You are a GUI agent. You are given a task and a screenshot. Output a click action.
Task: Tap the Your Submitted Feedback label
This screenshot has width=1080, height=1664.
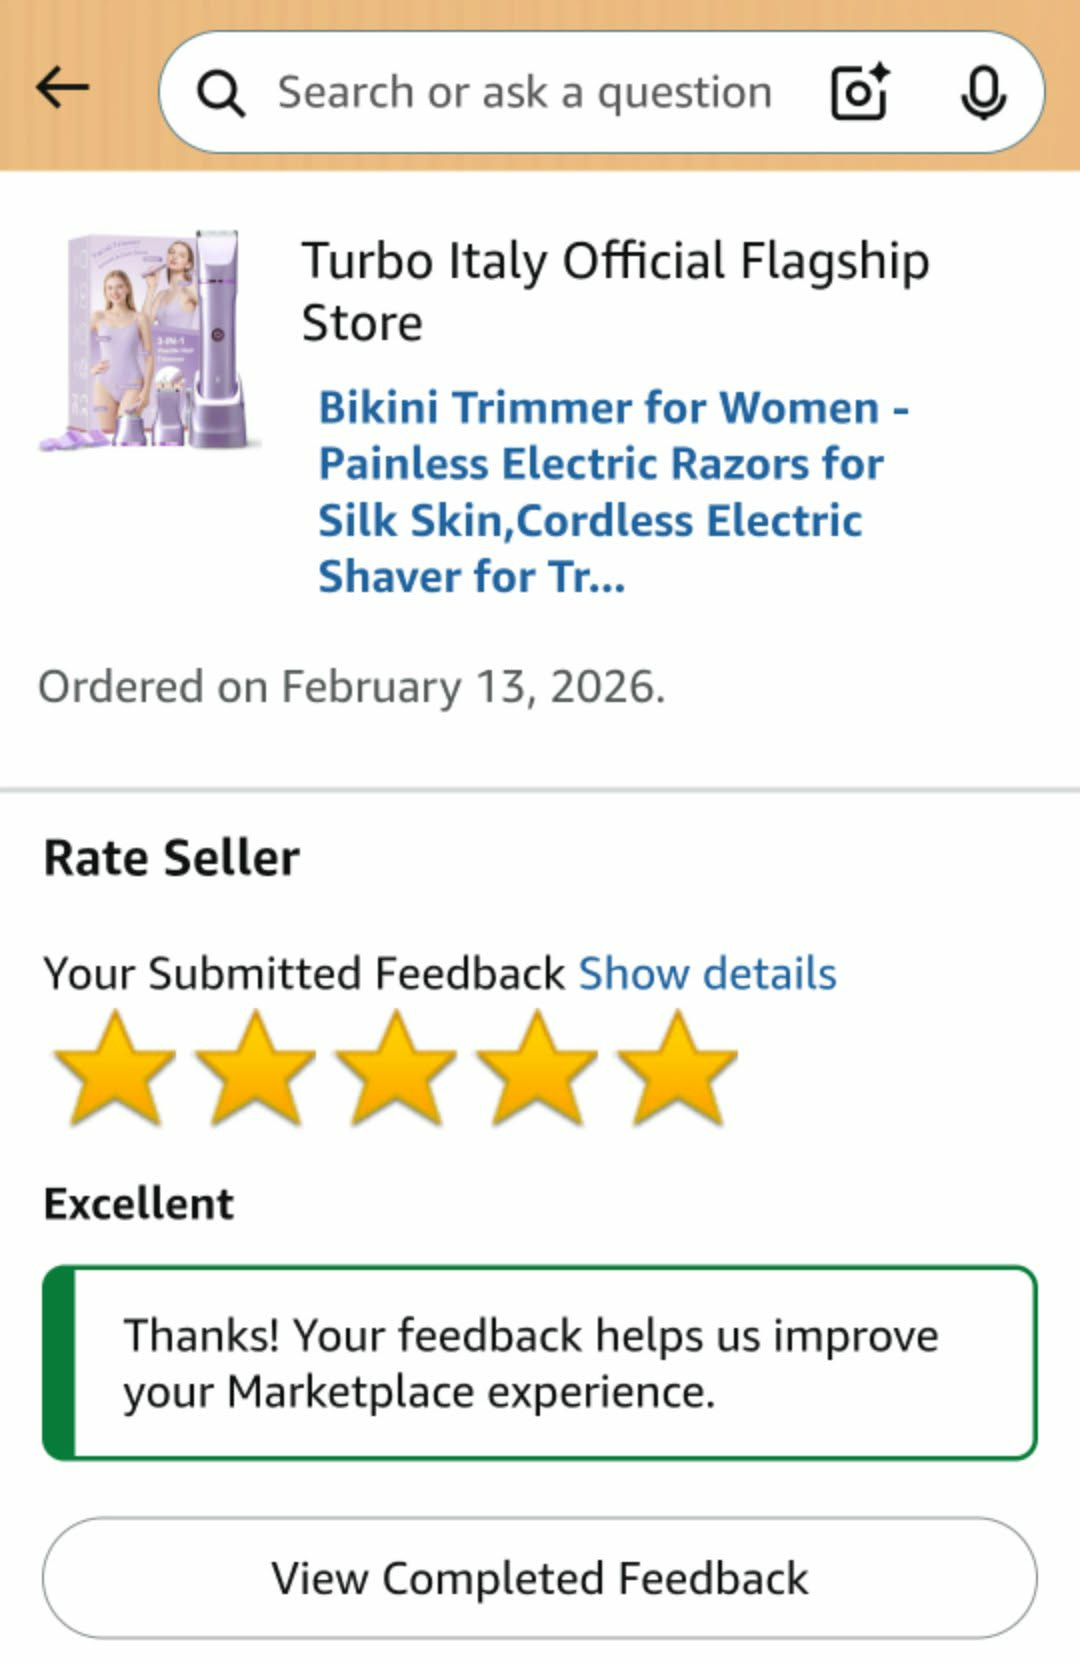coord(305,973)
